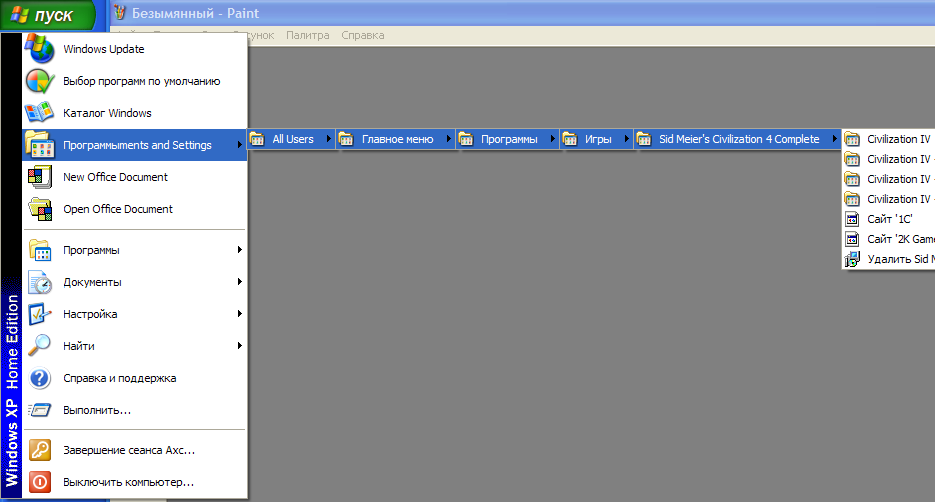The image size is (935, 502).
Task: Click the Программы label in cascading submenu
Action: (509, 140)
